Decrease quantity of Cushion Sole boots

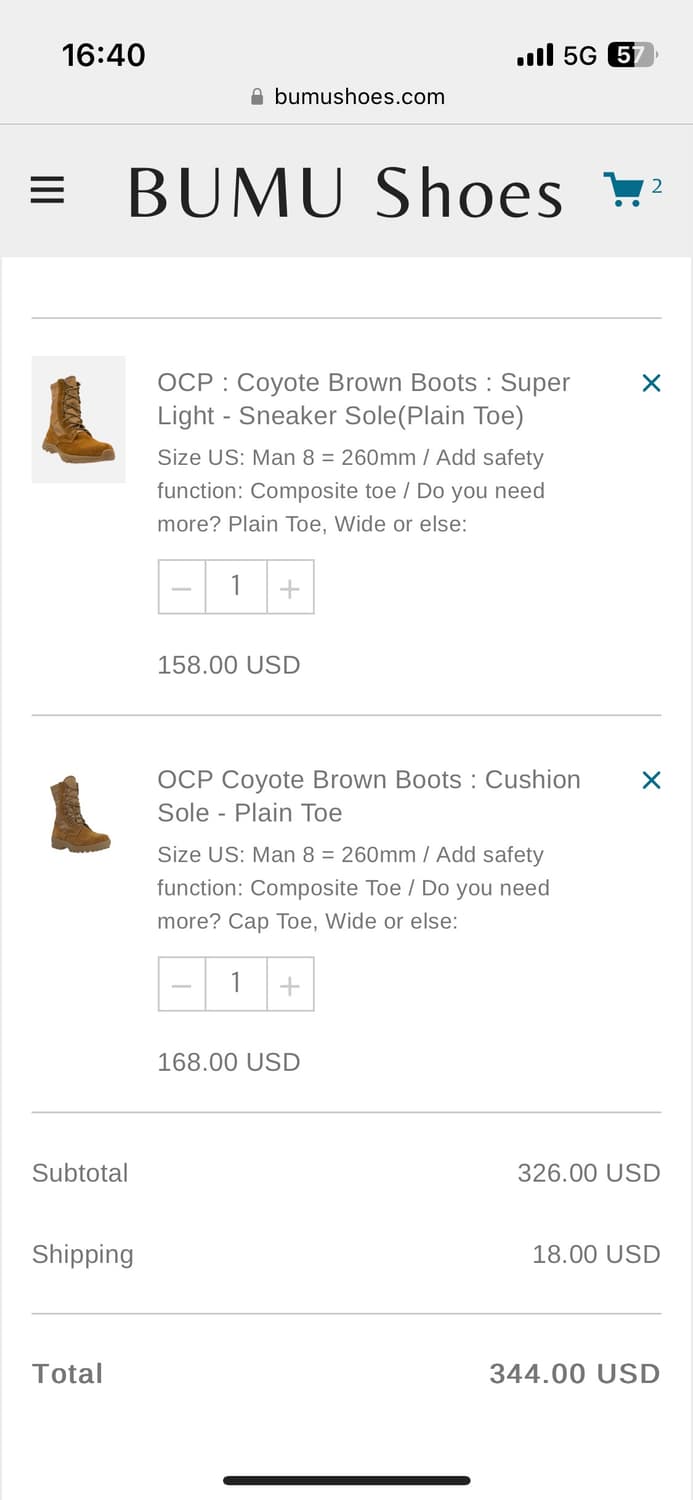(182, 984)
